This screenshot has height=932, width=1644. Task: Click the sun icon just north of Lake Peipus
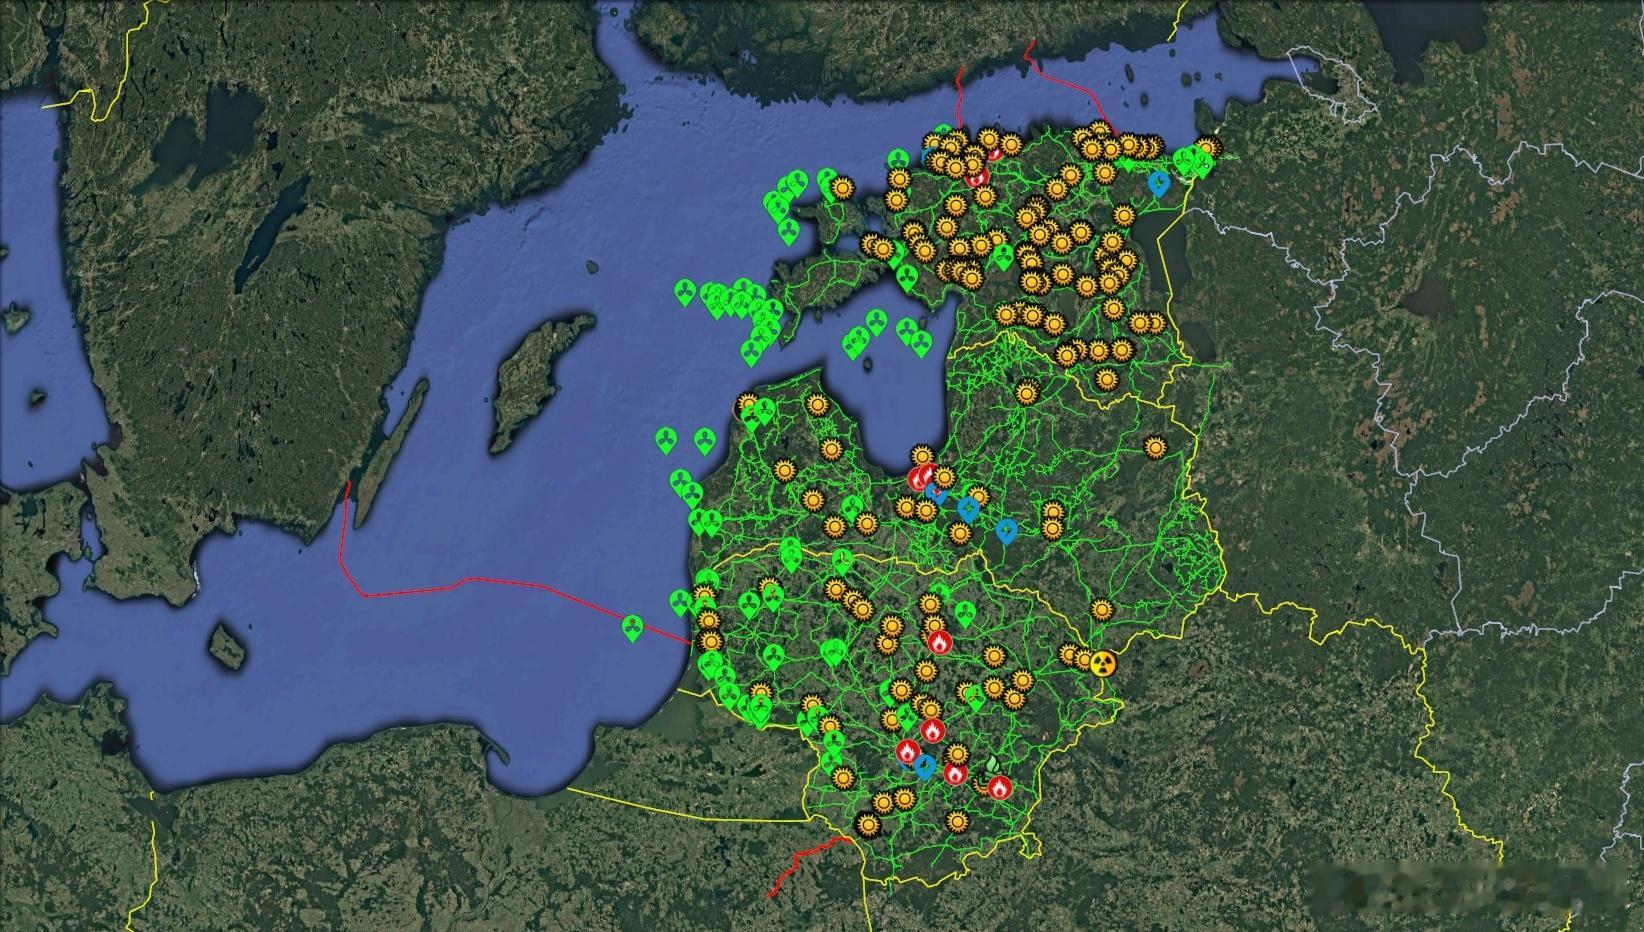[1124, 213]
